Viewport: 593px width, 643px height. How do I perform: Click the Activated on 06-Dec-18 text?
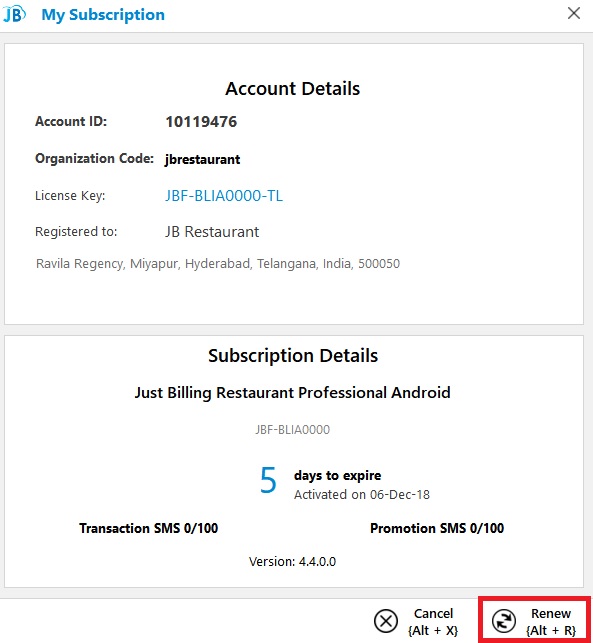click(362, 495)
